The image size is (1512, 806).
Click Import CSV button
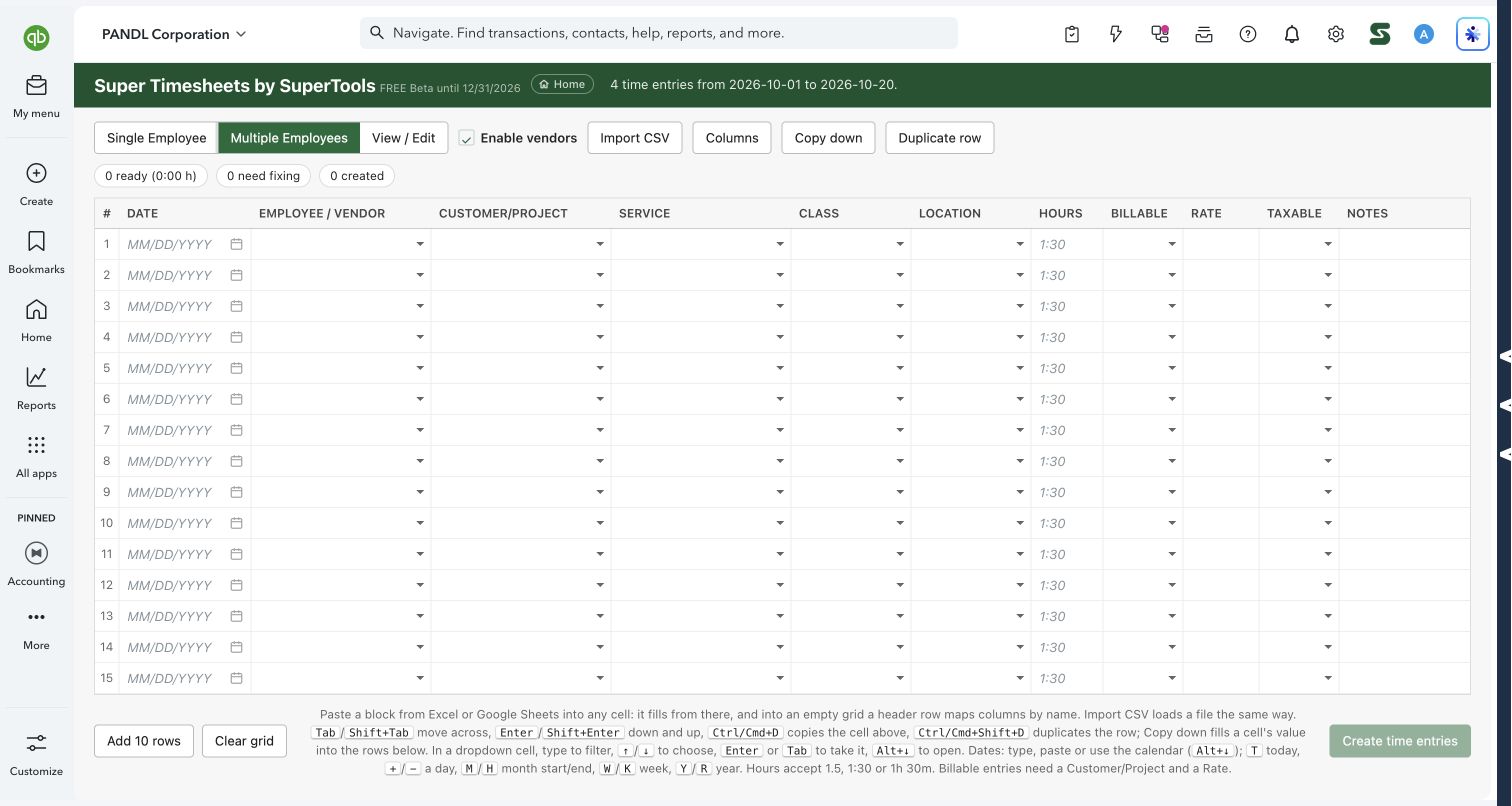point(635,138)
